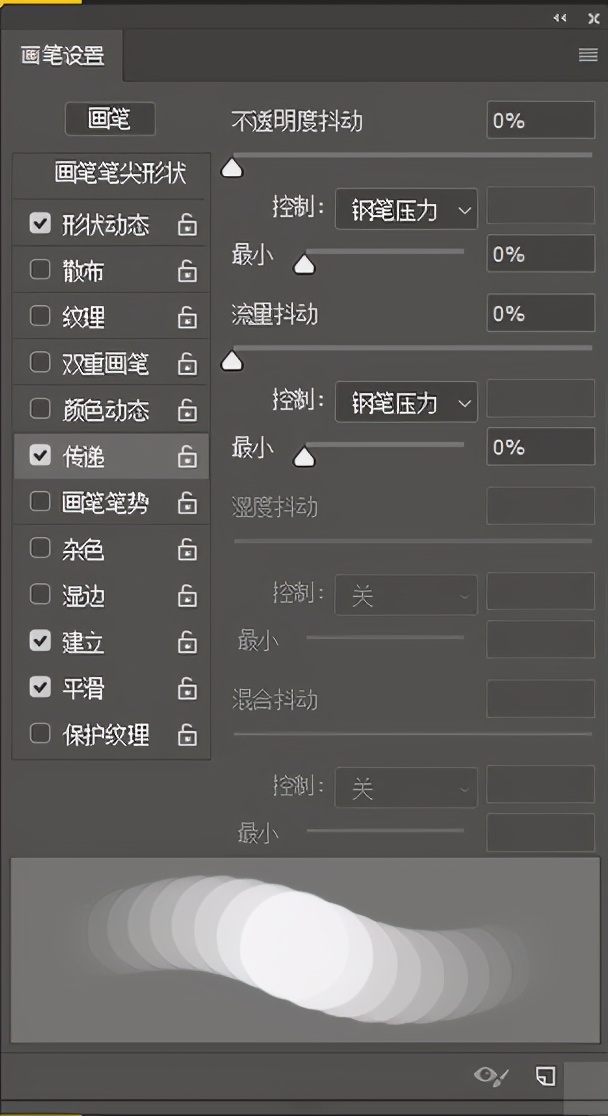The width and height of the screenshot is (608, 1116).
Task: Open 不透明度抖动 control dropdown set to 钢笔压力
Action: 406,210
